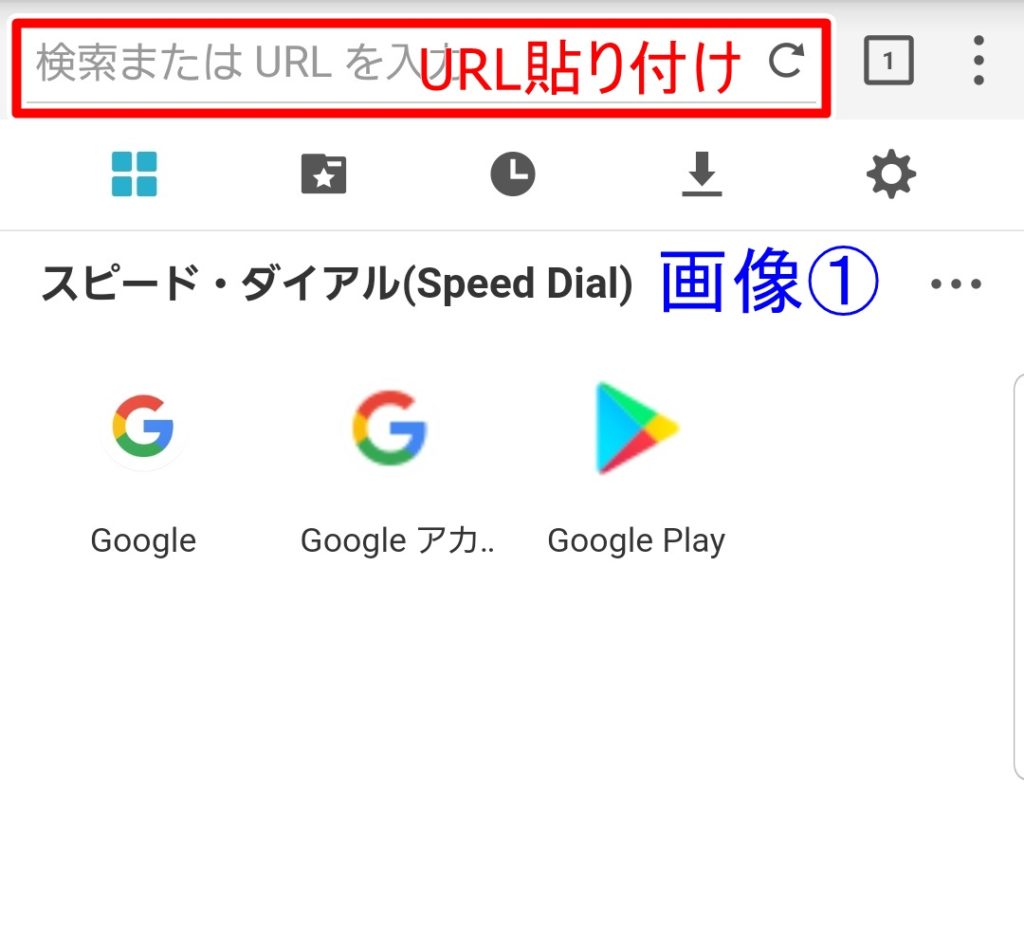Click the Google Play label text
This screenshot has width=1024, height=932.
(x=637, y=541)
